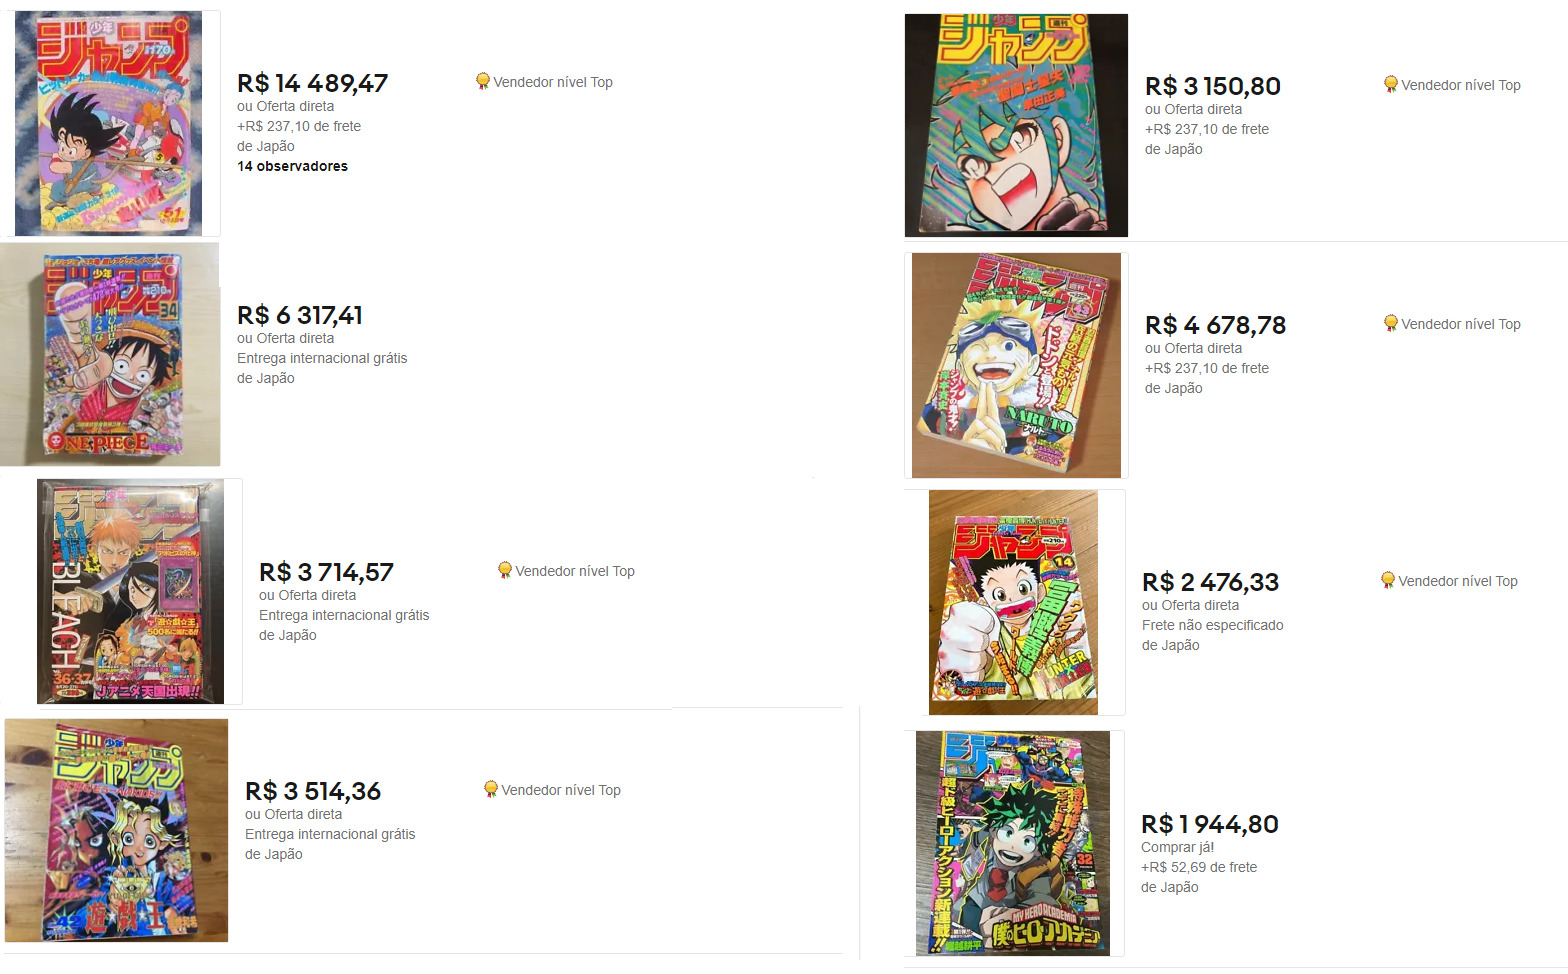Image resolution: width=1568 pixels, height=974 pixels.
Task: Open the Bleach Jump magazine thumbnail
Action: pyautogui.click(x=131, y=591)
